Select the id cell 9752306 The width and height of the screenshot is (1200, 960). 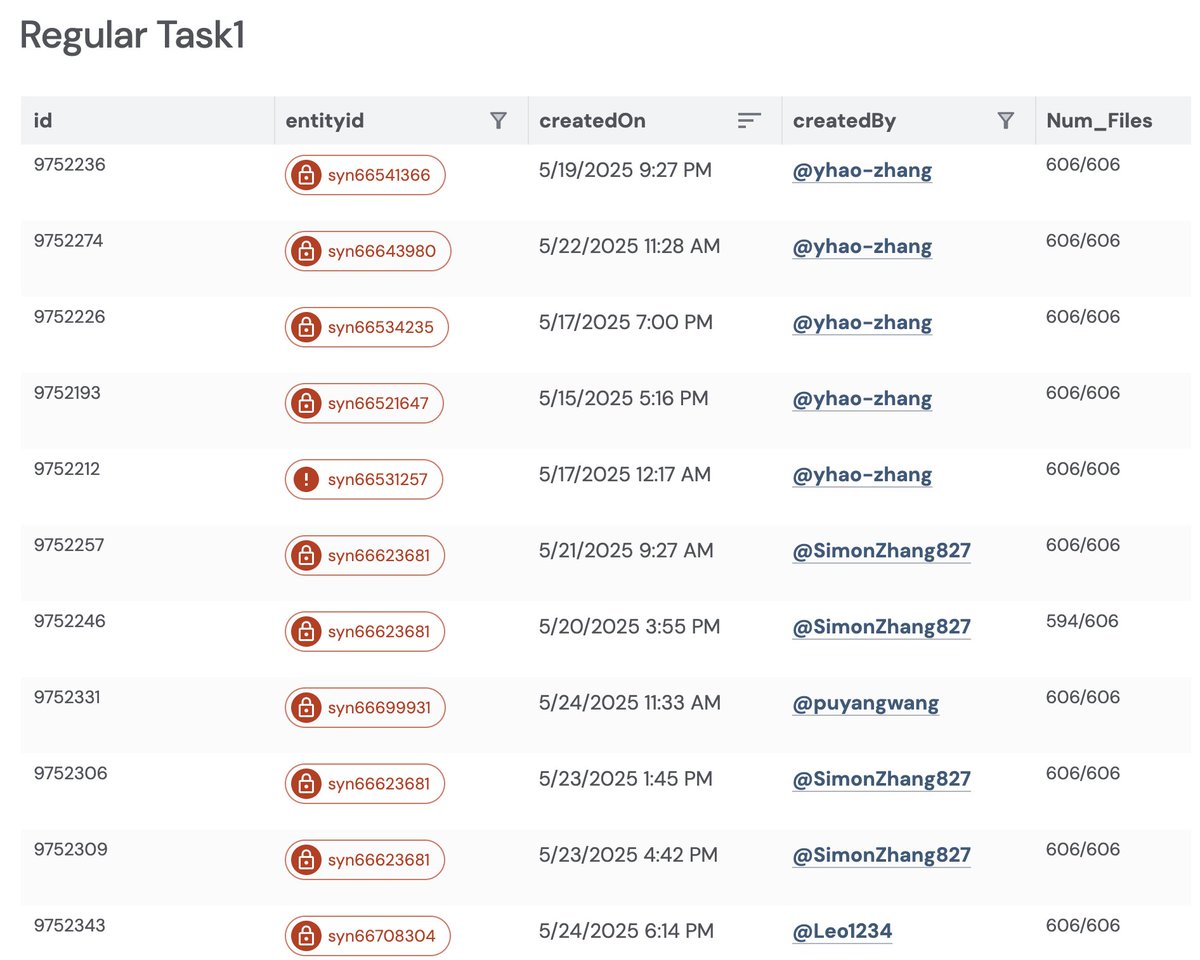point(70,772)
